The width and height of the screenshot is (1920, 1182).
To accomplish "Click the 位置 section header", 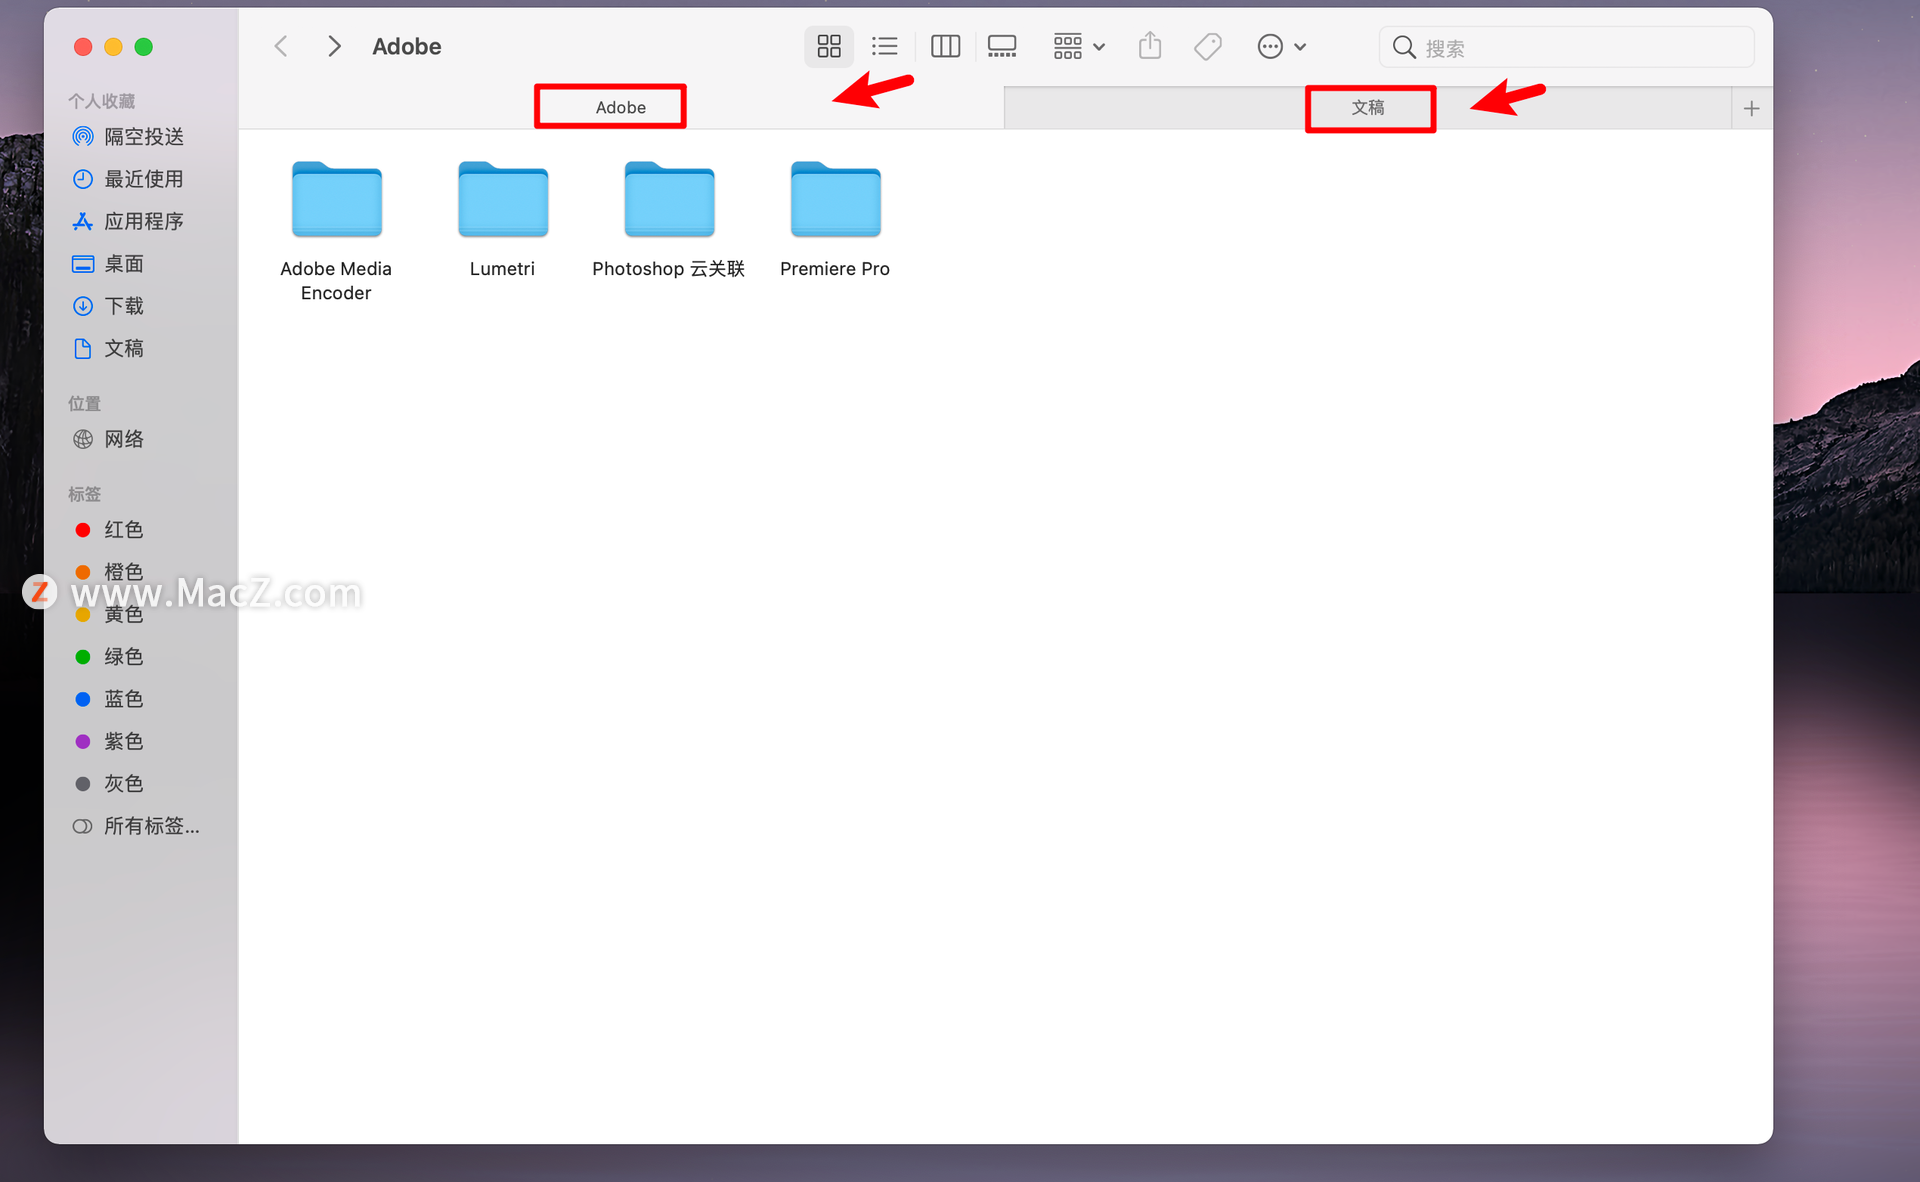I will click(84, 403).
